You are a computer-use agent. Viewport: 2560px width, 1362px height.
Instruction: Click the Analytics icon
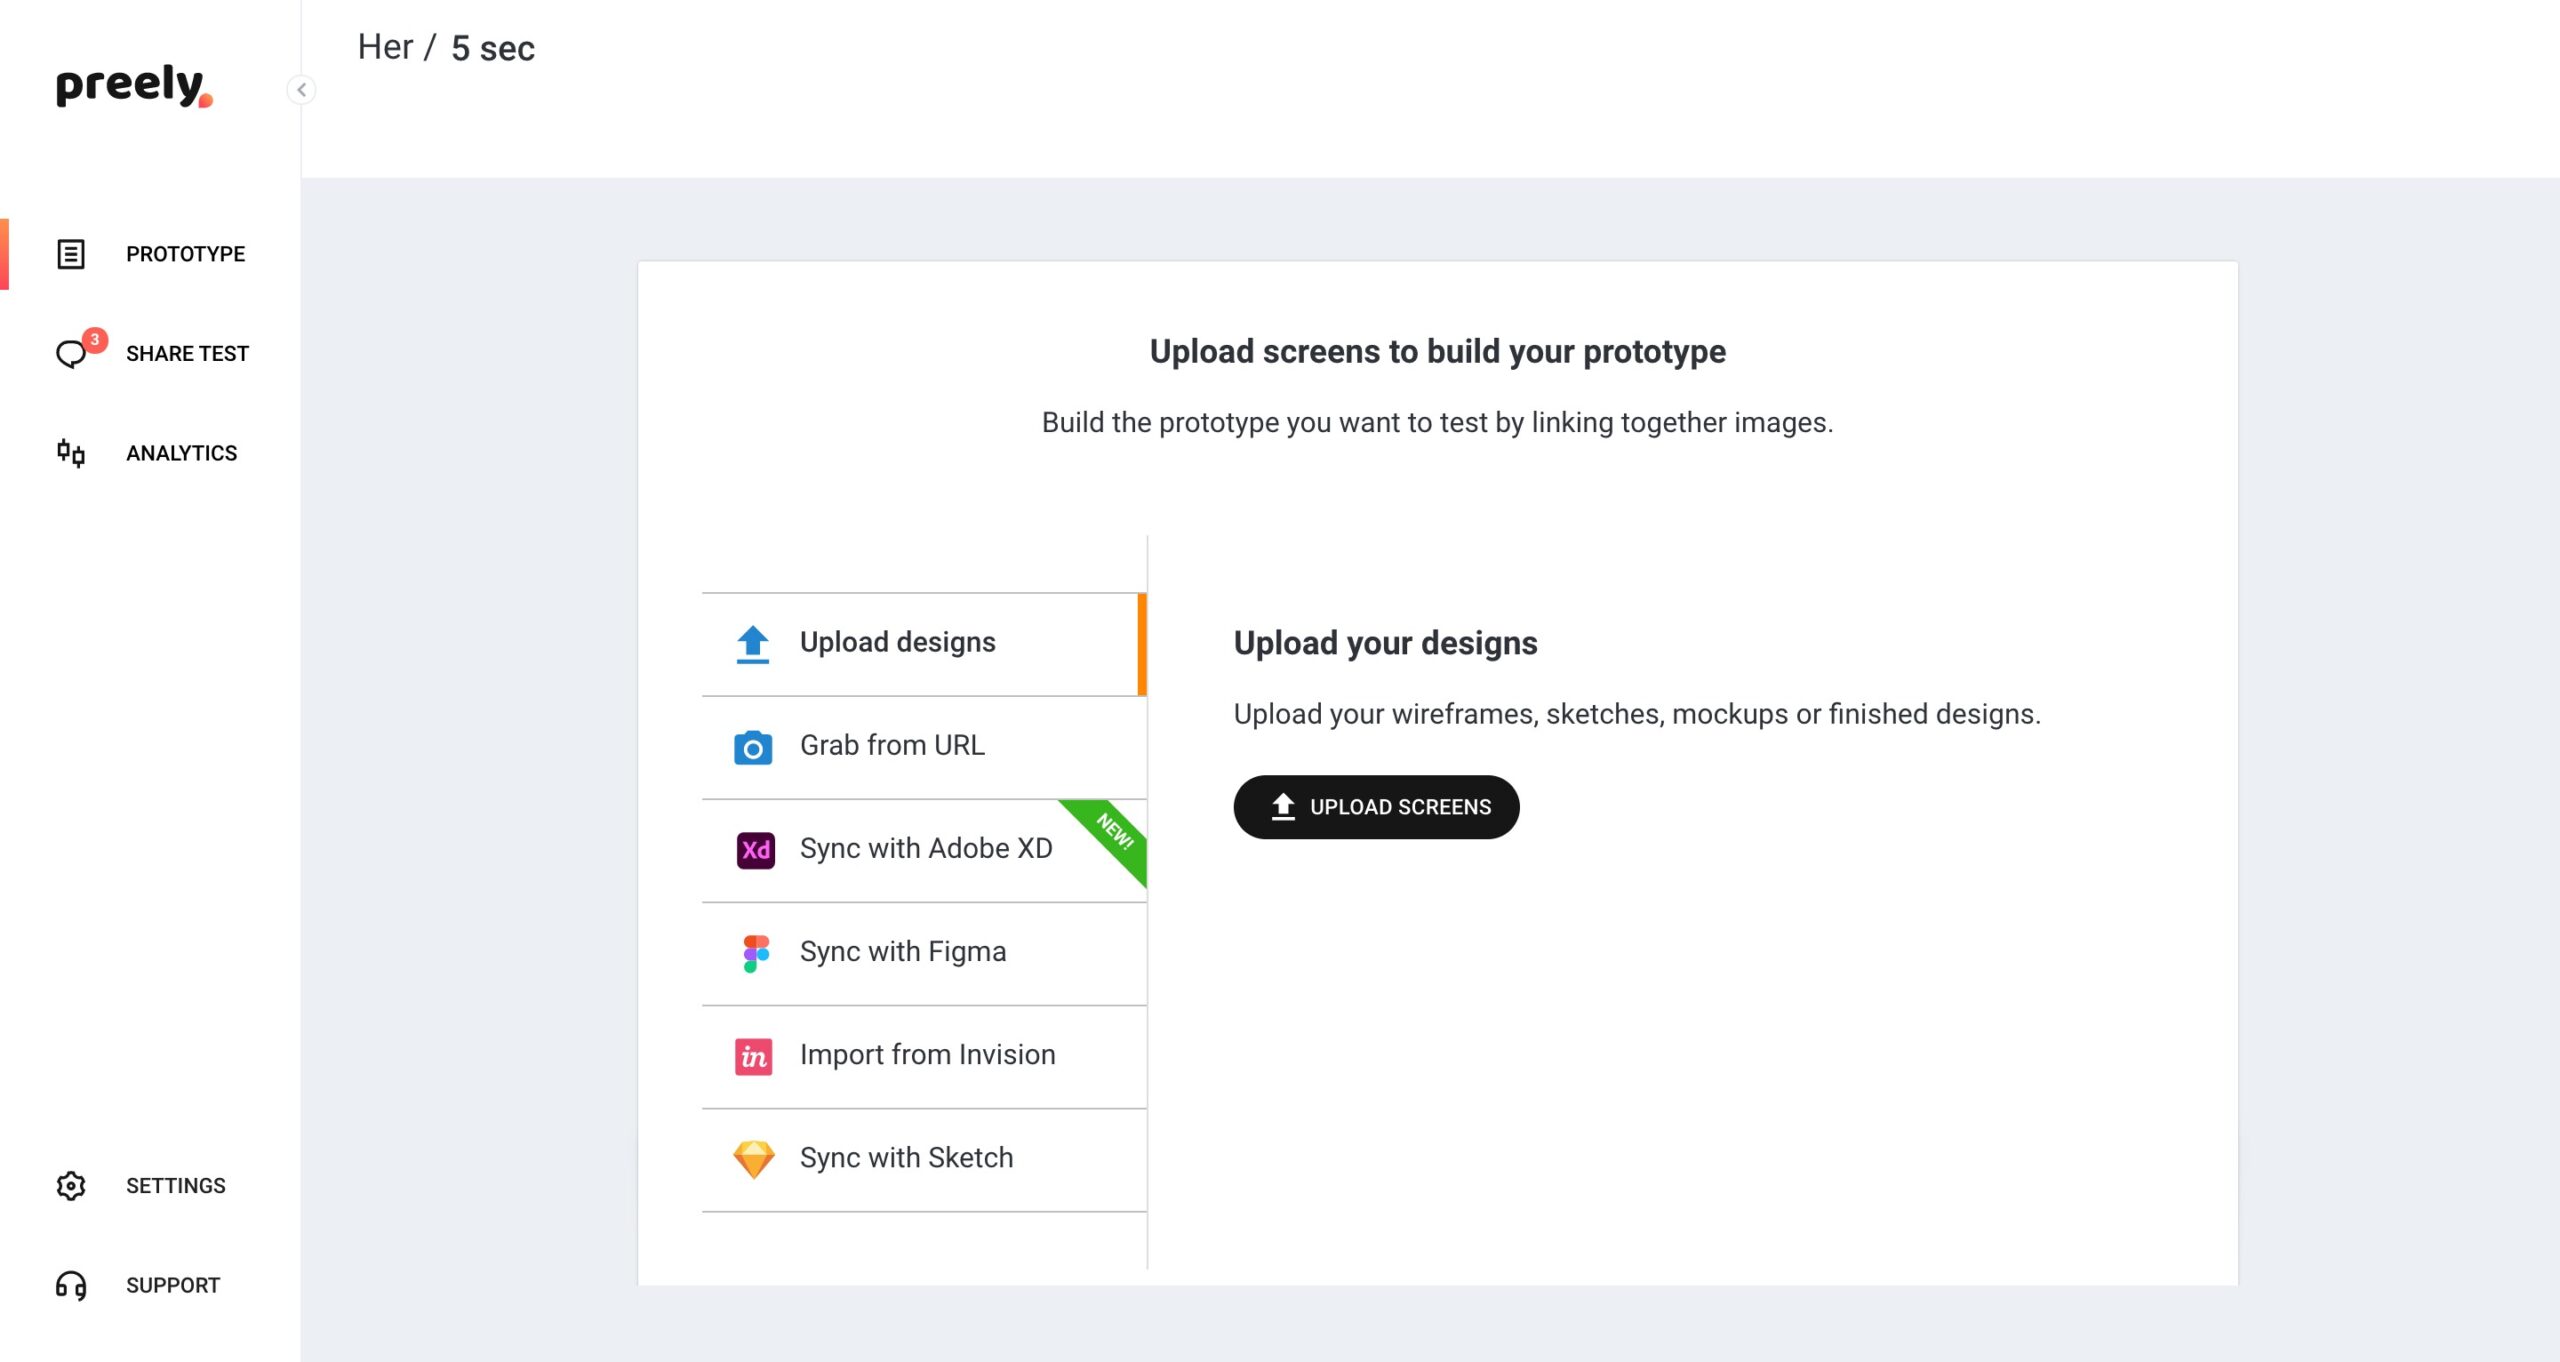click(x=73, y=451)
